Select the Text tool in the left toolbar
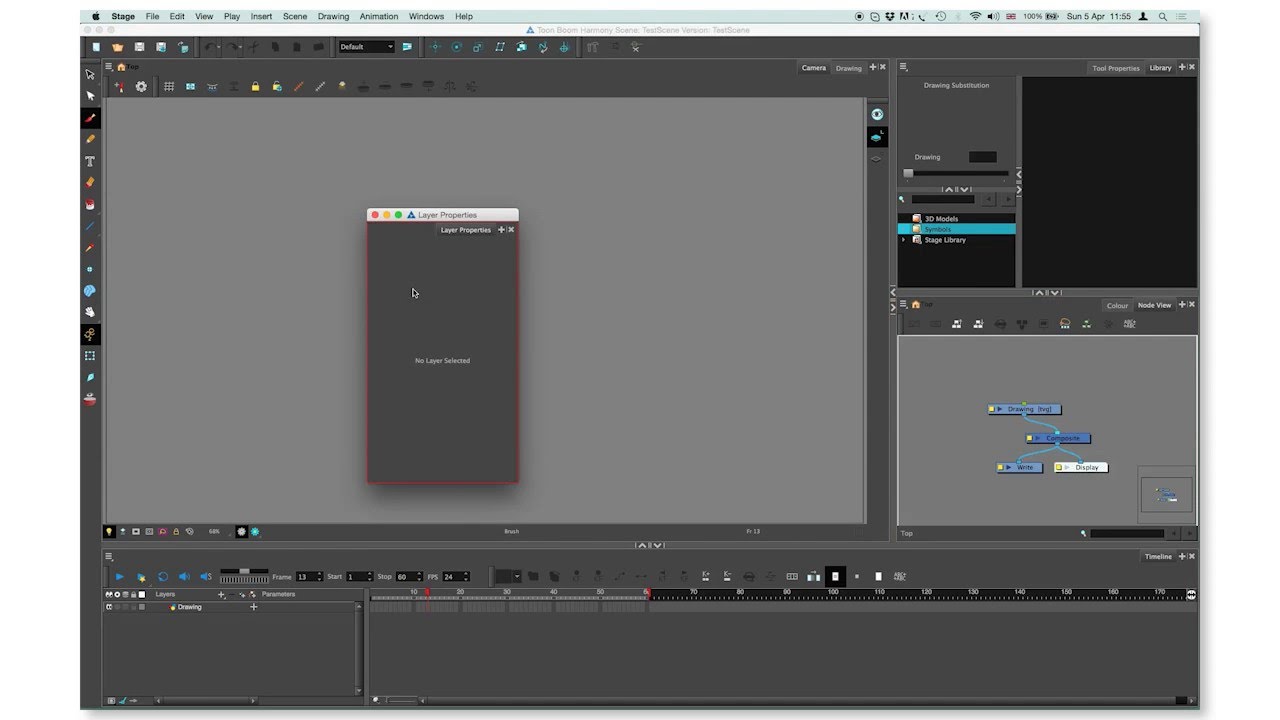The width and height of the screenshot is (1280, 720). click(90, 161)
